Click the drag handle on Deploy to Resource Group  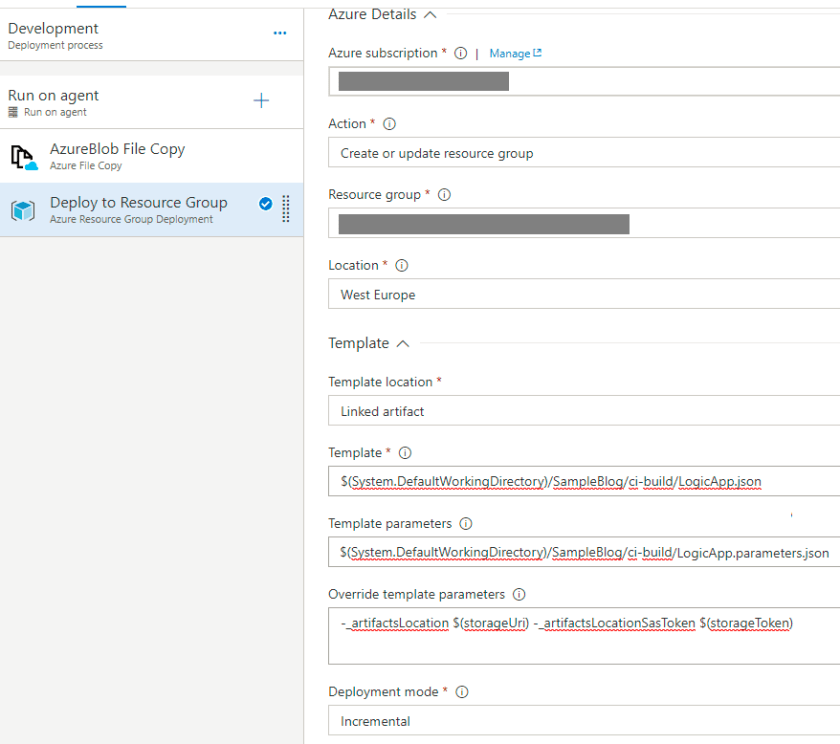tap(286, 208)
